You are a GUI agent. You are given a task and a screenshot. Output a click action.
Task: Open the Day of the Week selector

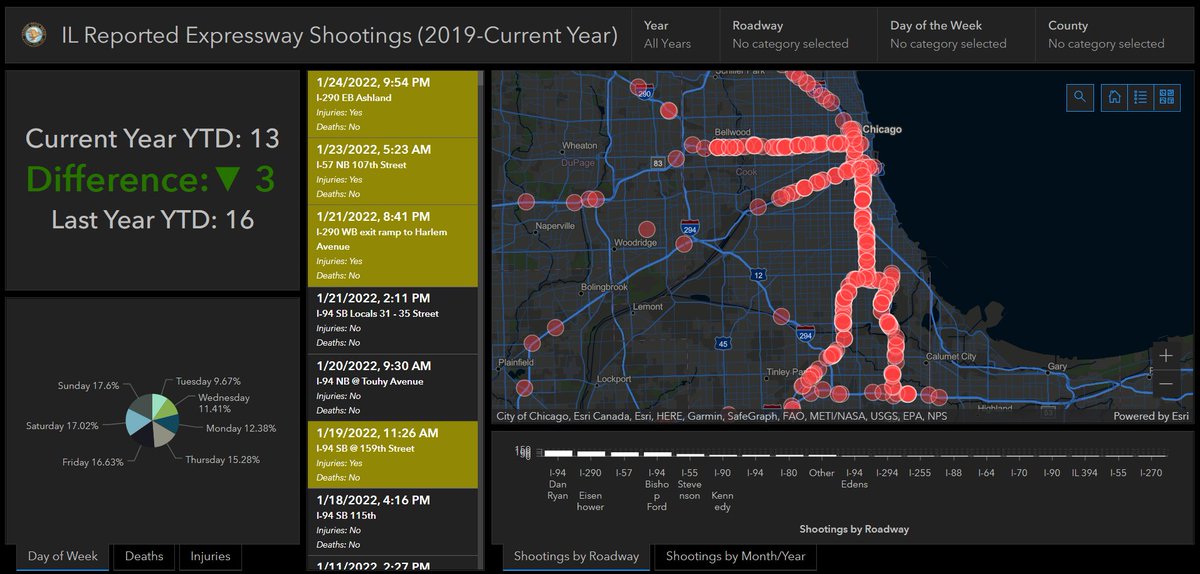pyautogui.click(x=957, y=35)
